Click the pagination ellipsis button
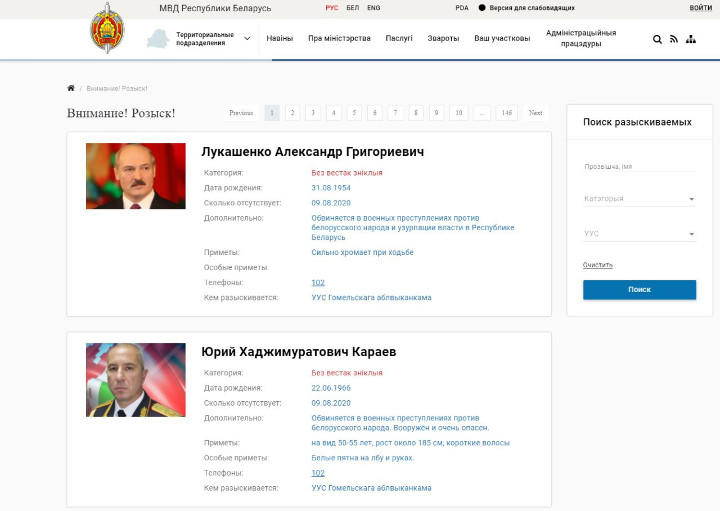 (x=482, y=113)
